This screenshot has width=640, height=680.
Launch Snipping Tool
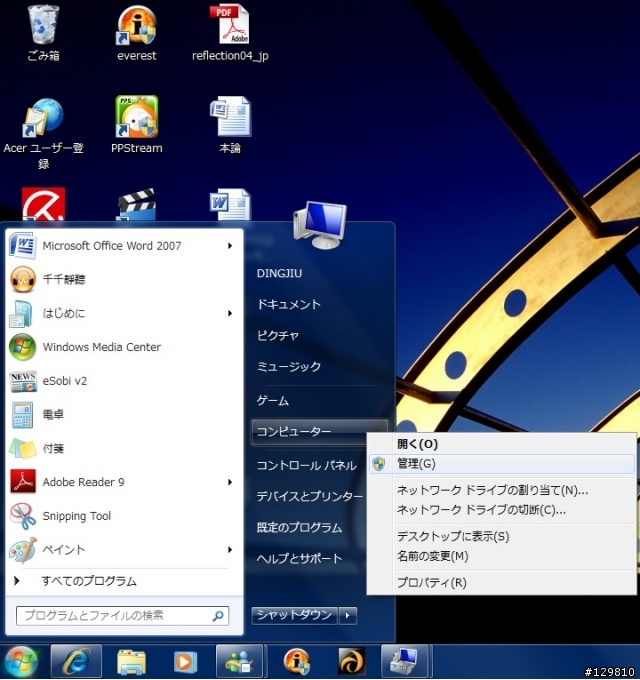coord(123,517)
